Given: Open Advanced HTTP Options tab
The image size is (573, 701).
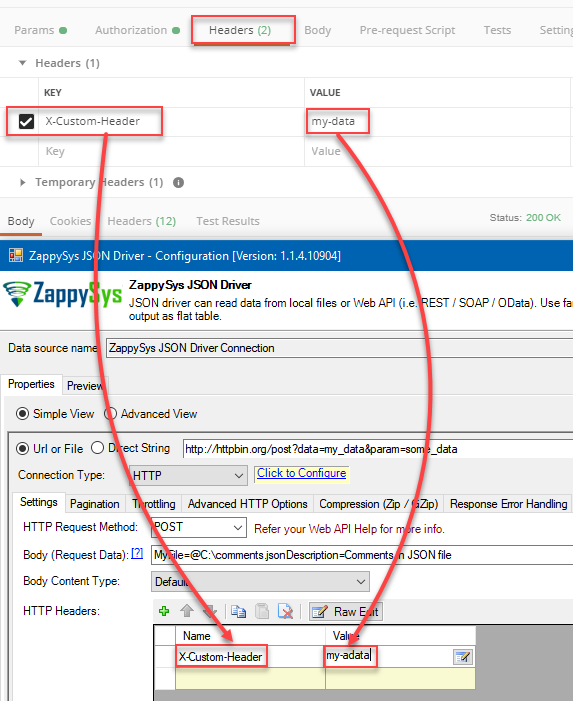Looking at the screenshot, I should click(248, 504).
